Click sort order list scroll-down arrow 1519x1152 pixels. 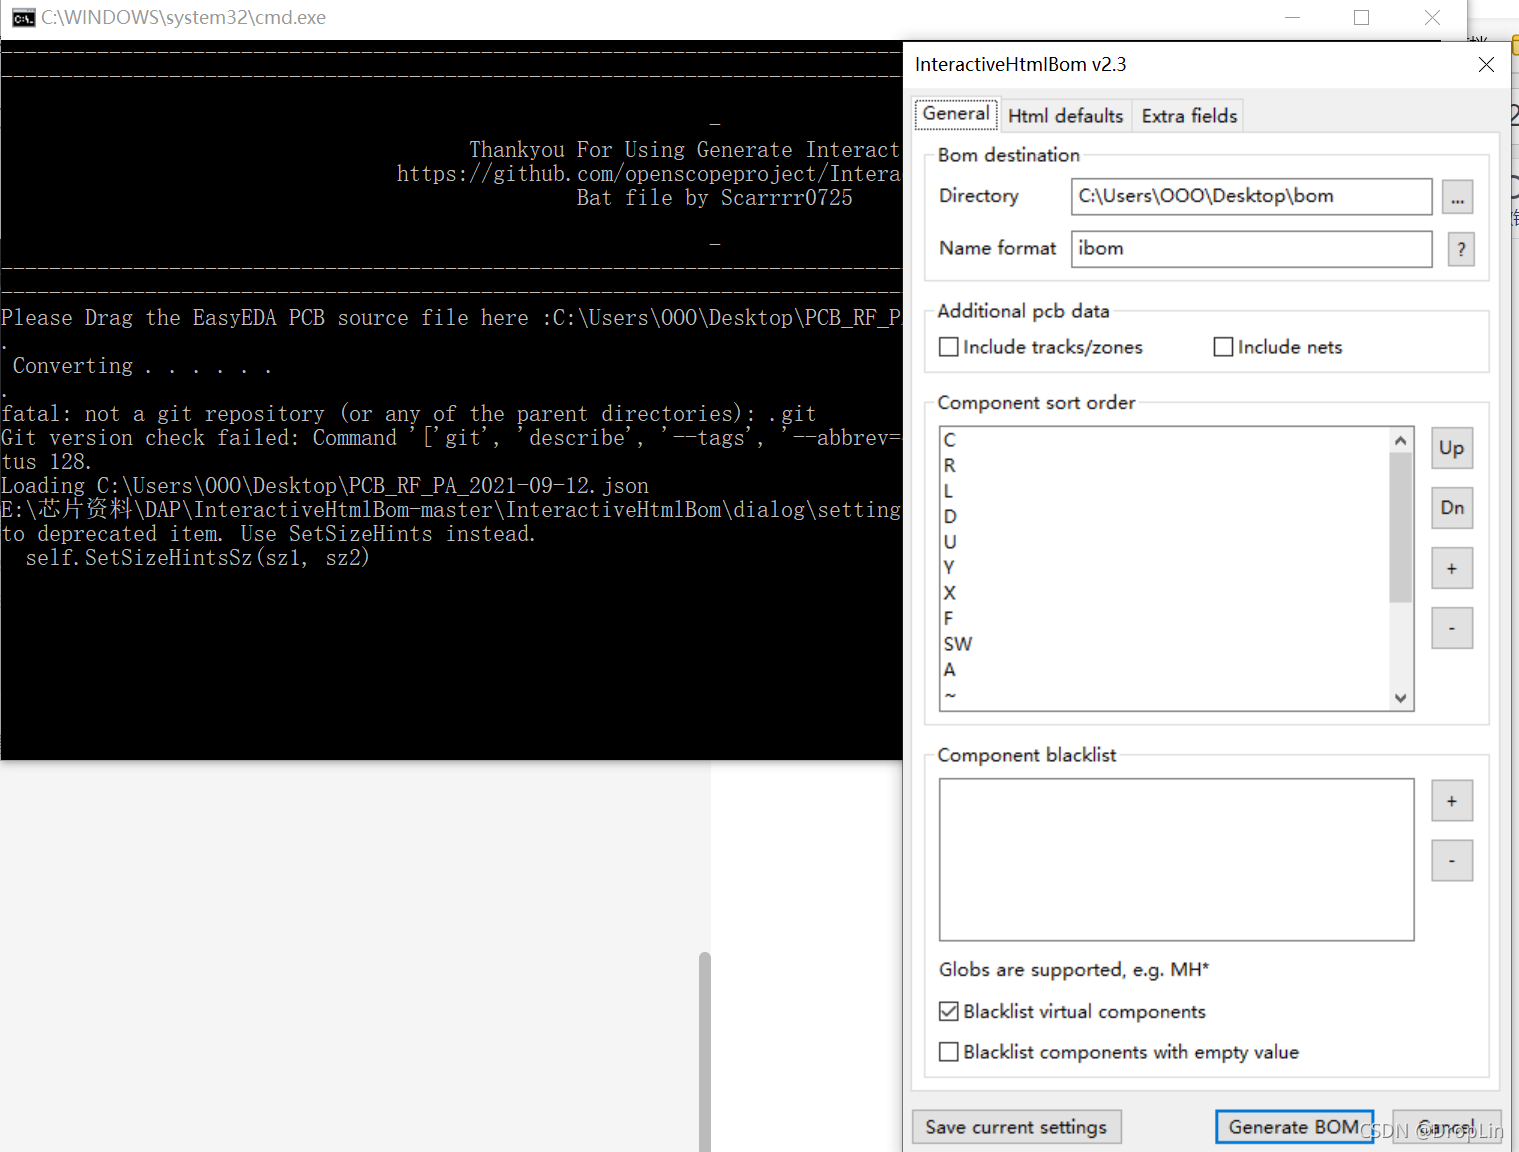pyautogui.click(x=1401, y=698)
